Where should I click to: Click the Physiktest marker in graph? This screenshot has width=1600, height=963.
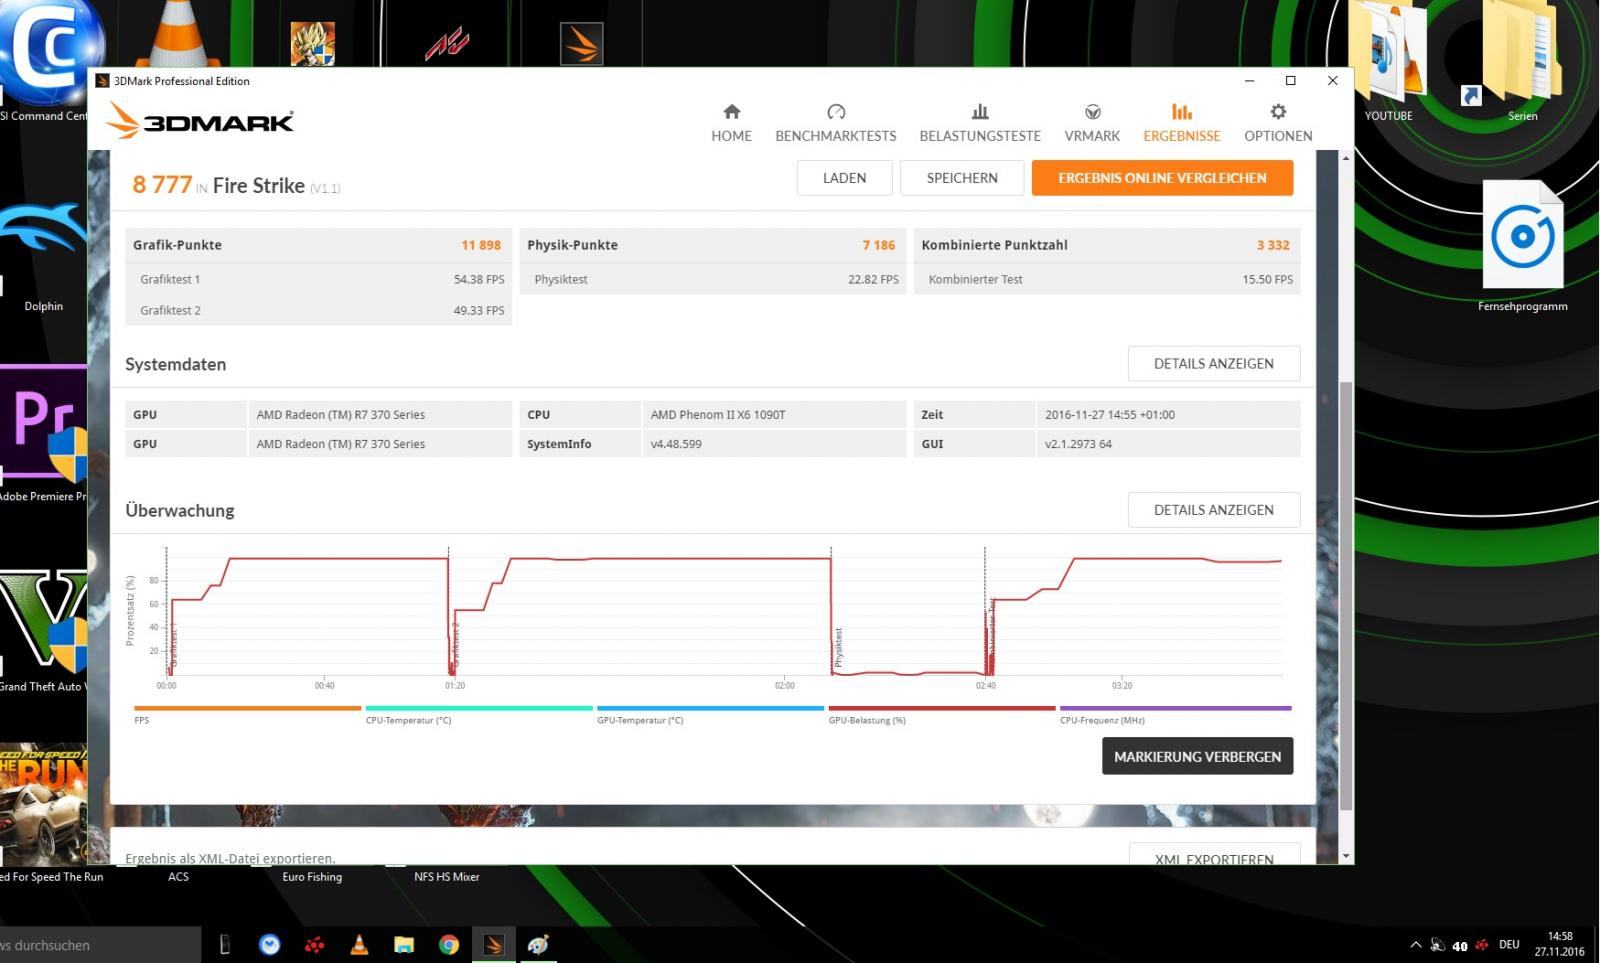click(838, 647)
